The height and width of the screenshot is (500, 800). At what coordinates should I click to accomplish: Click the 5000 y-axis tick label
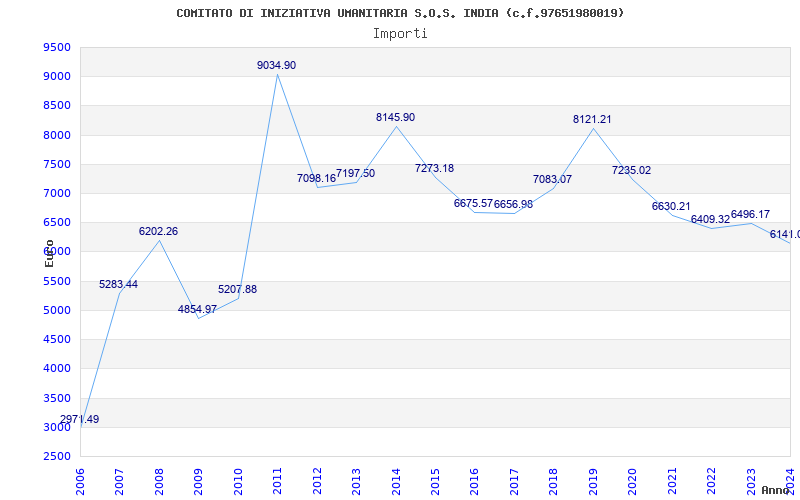(57, 310)
